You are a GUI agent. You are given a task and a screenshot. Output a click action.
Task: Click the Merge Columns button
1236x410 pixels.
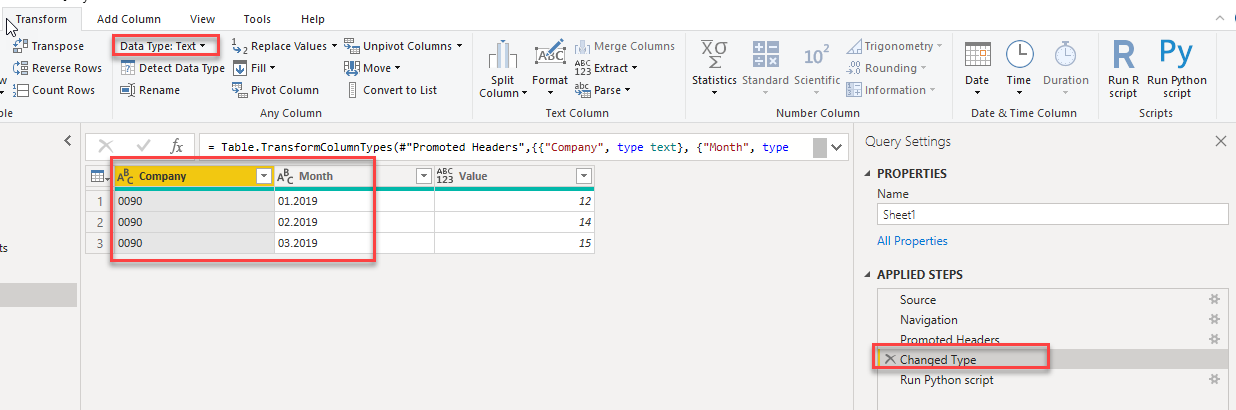[624, 46]
